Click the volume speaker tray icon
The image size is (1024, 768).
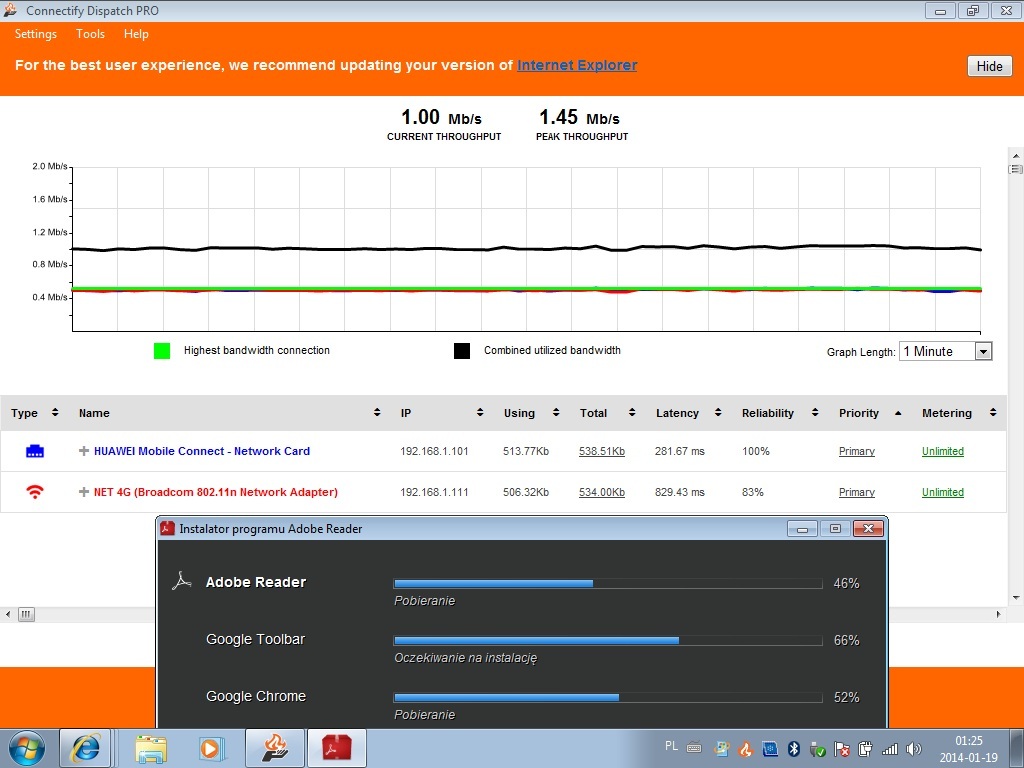914,749
